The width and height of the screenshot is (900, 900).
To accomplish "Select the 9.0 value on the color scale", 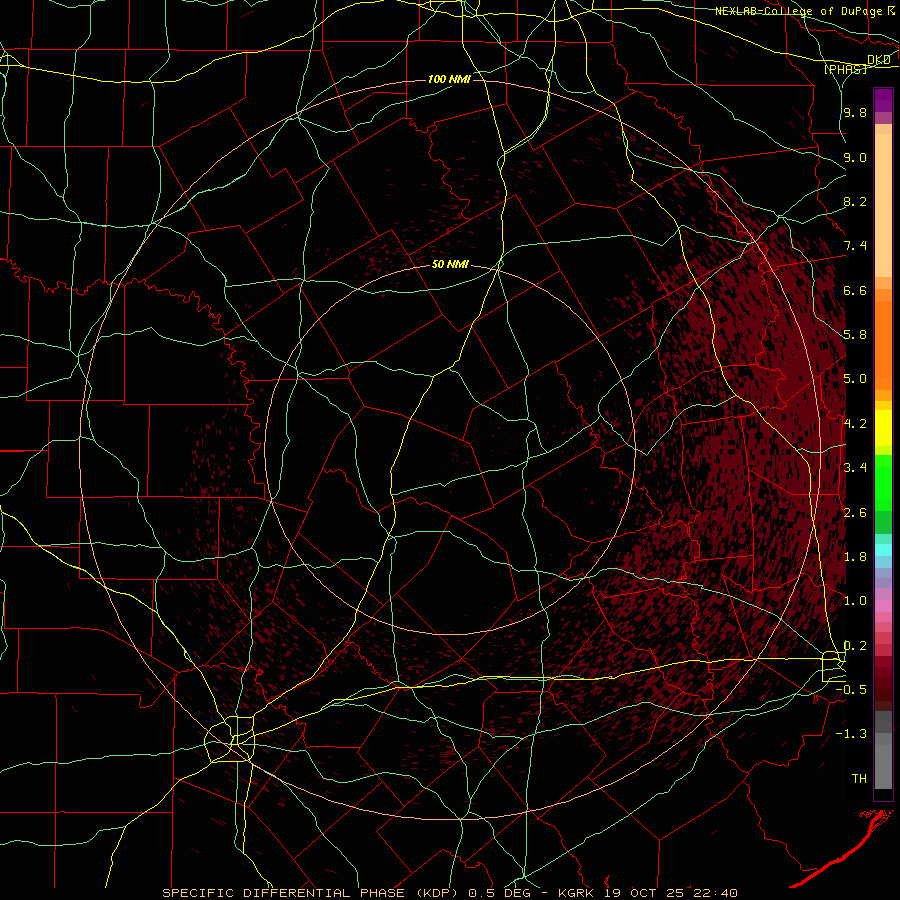I will tap(855, 157).
